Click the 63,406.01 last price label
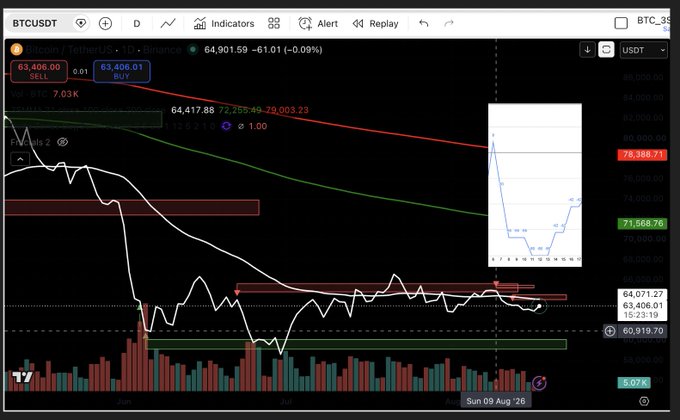The height and width of the screenshot is (420, 680). [642, 305]
